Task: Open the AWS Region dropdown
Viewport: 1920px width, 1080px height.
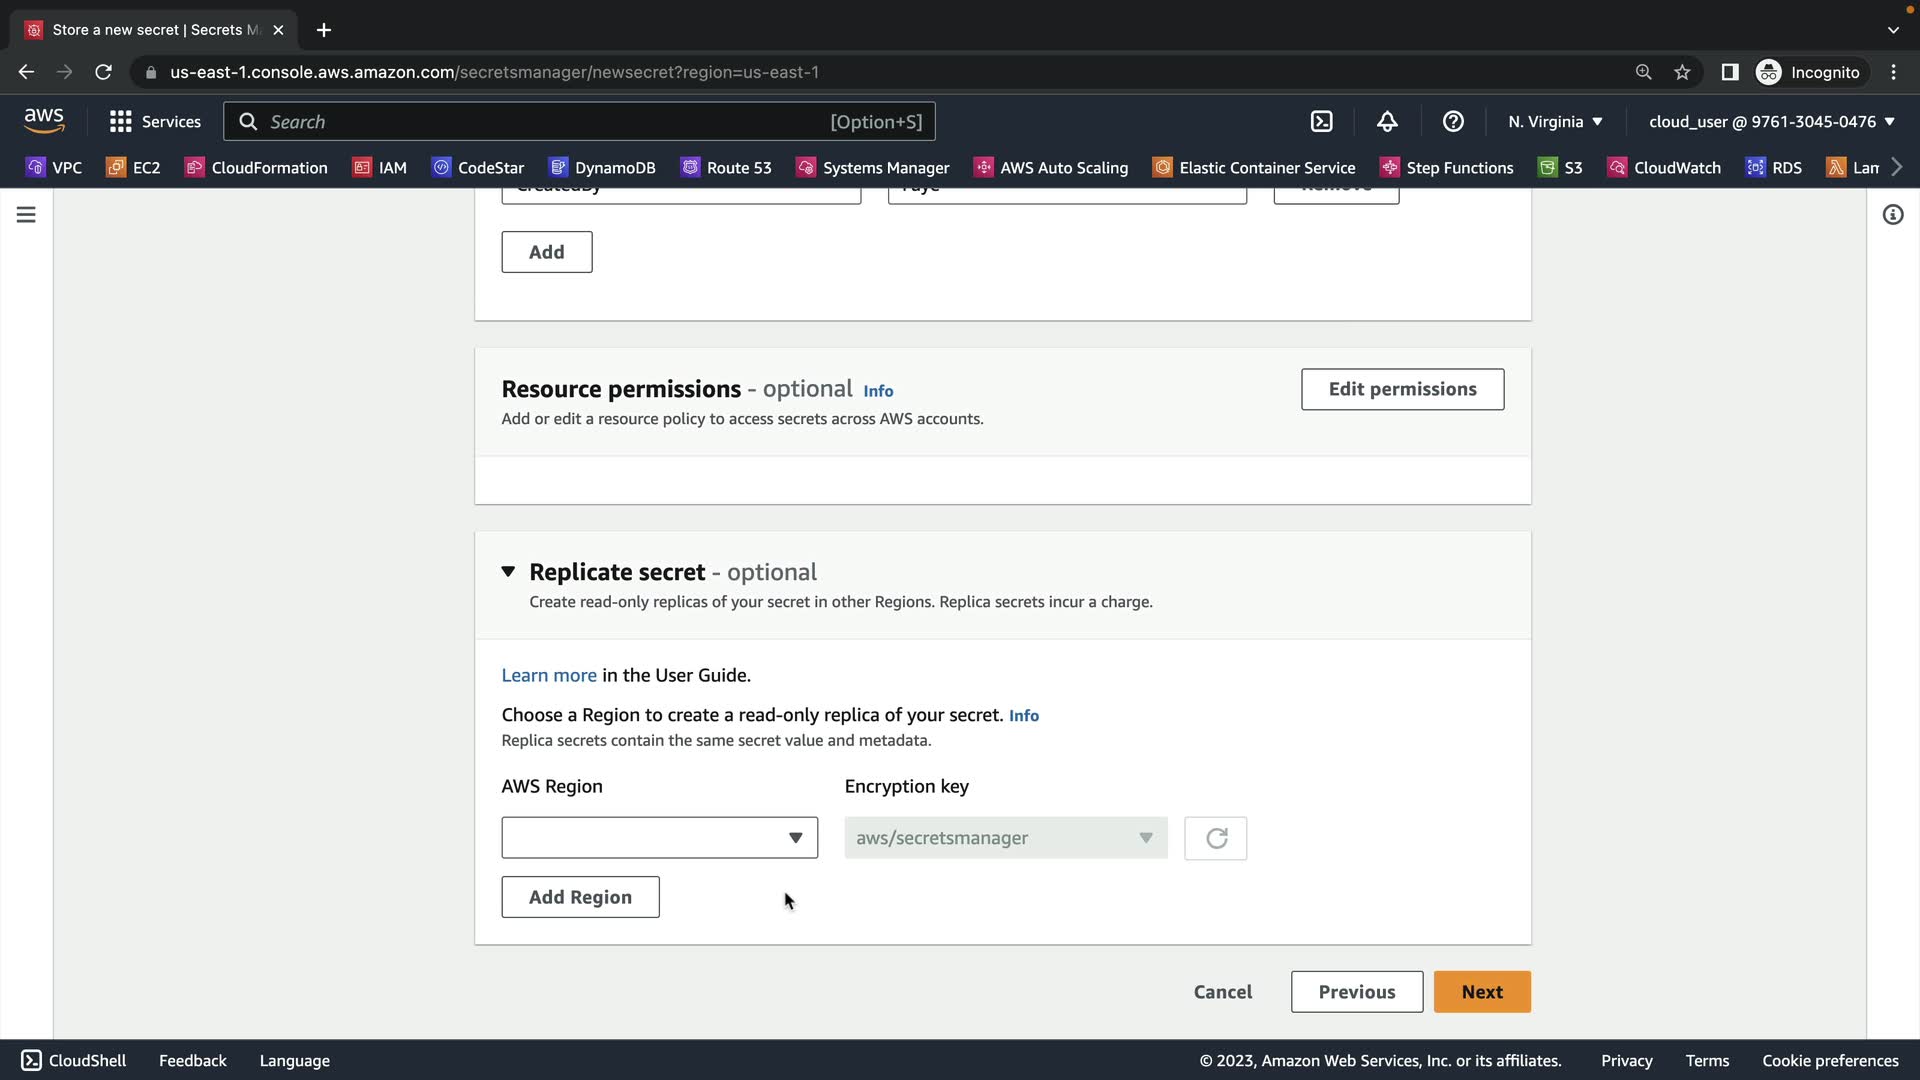Action: click(659, 838)
